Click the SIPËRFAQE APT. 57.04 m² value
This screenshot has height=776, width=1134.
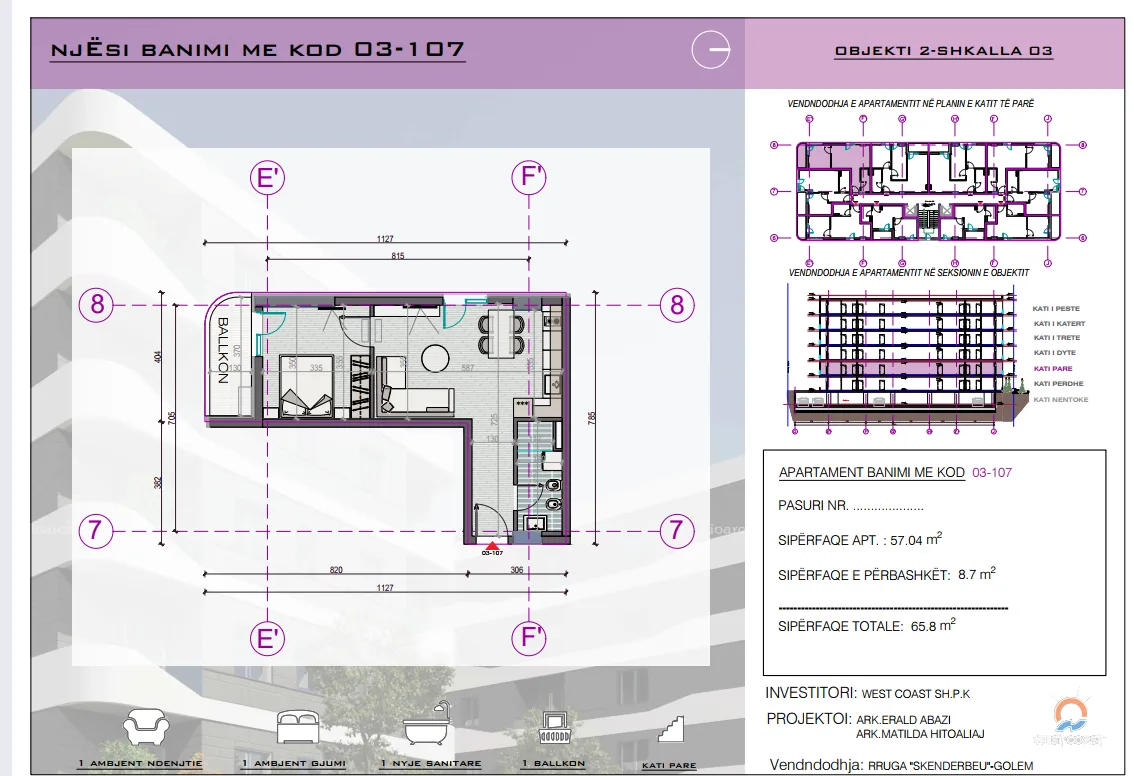(916, 540)
